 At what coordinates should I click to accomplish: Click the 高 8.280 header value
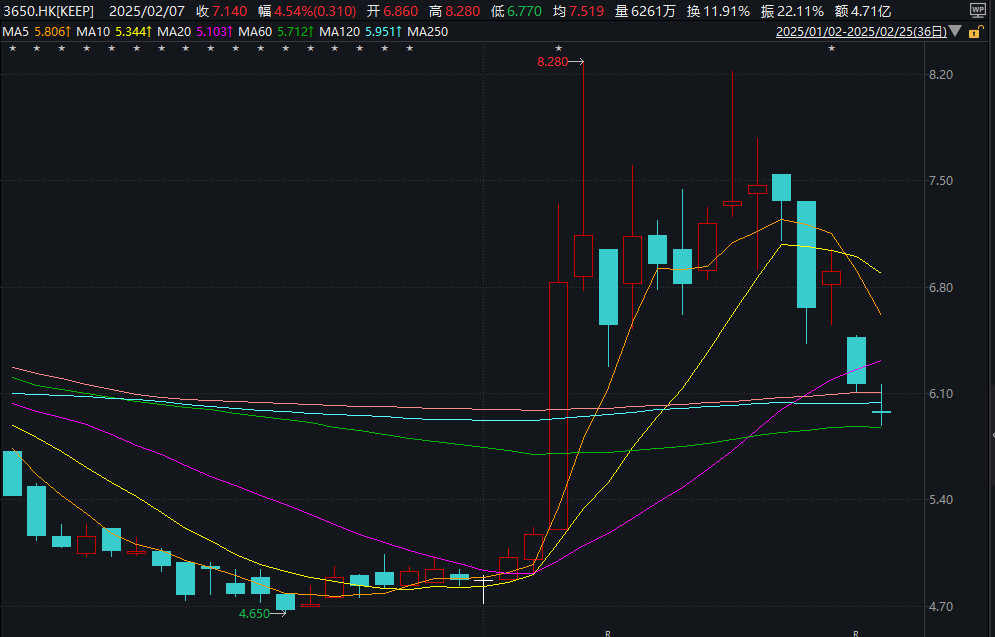tap(454, 11)
